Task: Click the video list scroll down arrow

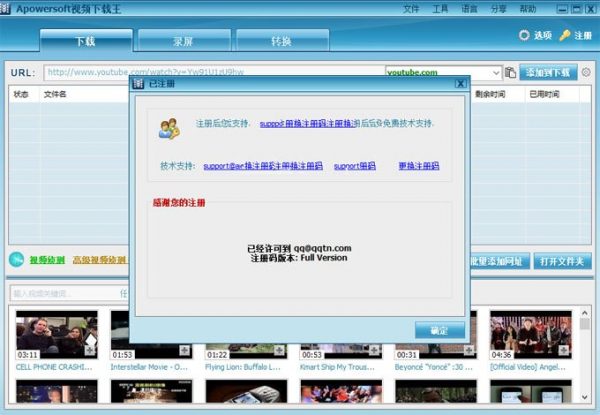Action: (x=584, y=397)
